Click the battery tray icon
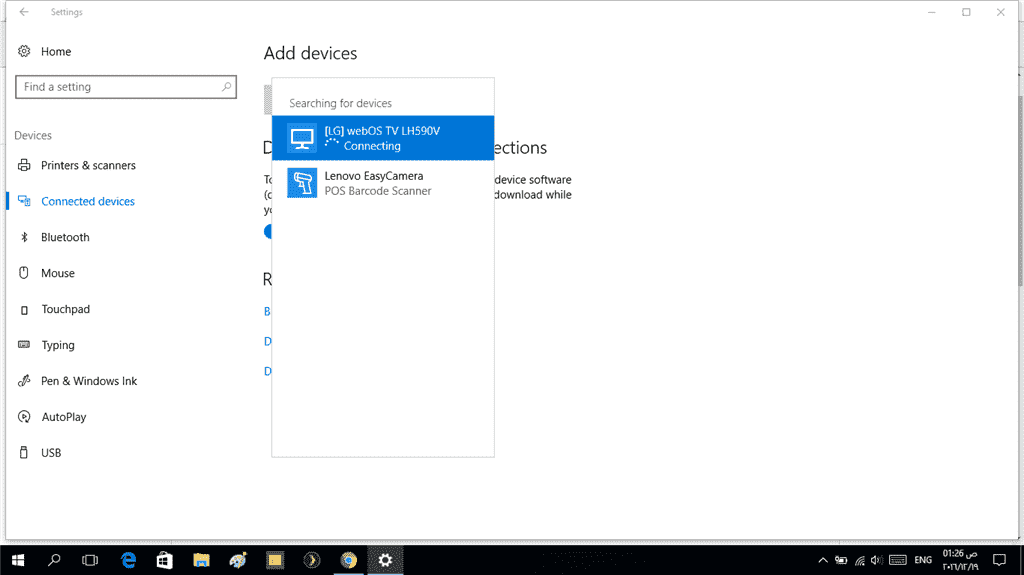Screen dimensions: 1024x575 [841, 560]
